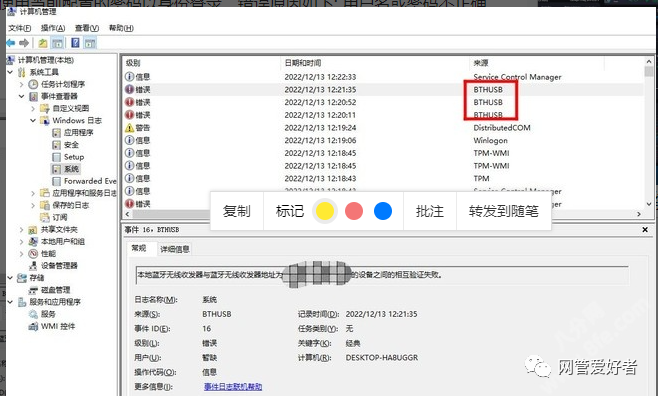This screenshot has width=658, height=396.
Task: Open the 帮助(H) menu
Action: [x=121, y=28]
